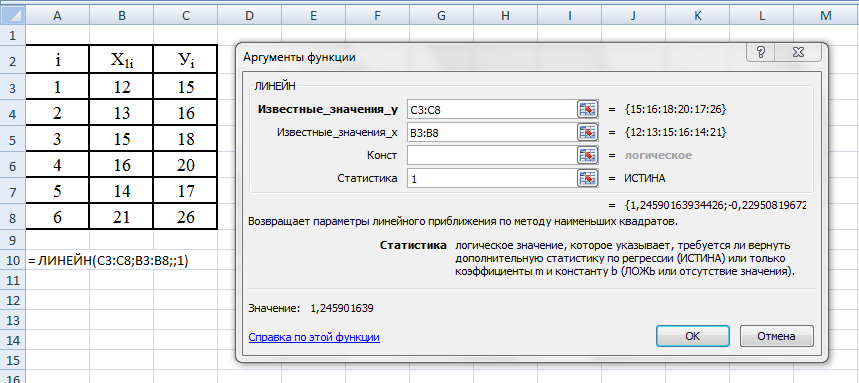Click cell B3 containing 12
This screenshot has width=859, height=383.
tap(122, 87)
